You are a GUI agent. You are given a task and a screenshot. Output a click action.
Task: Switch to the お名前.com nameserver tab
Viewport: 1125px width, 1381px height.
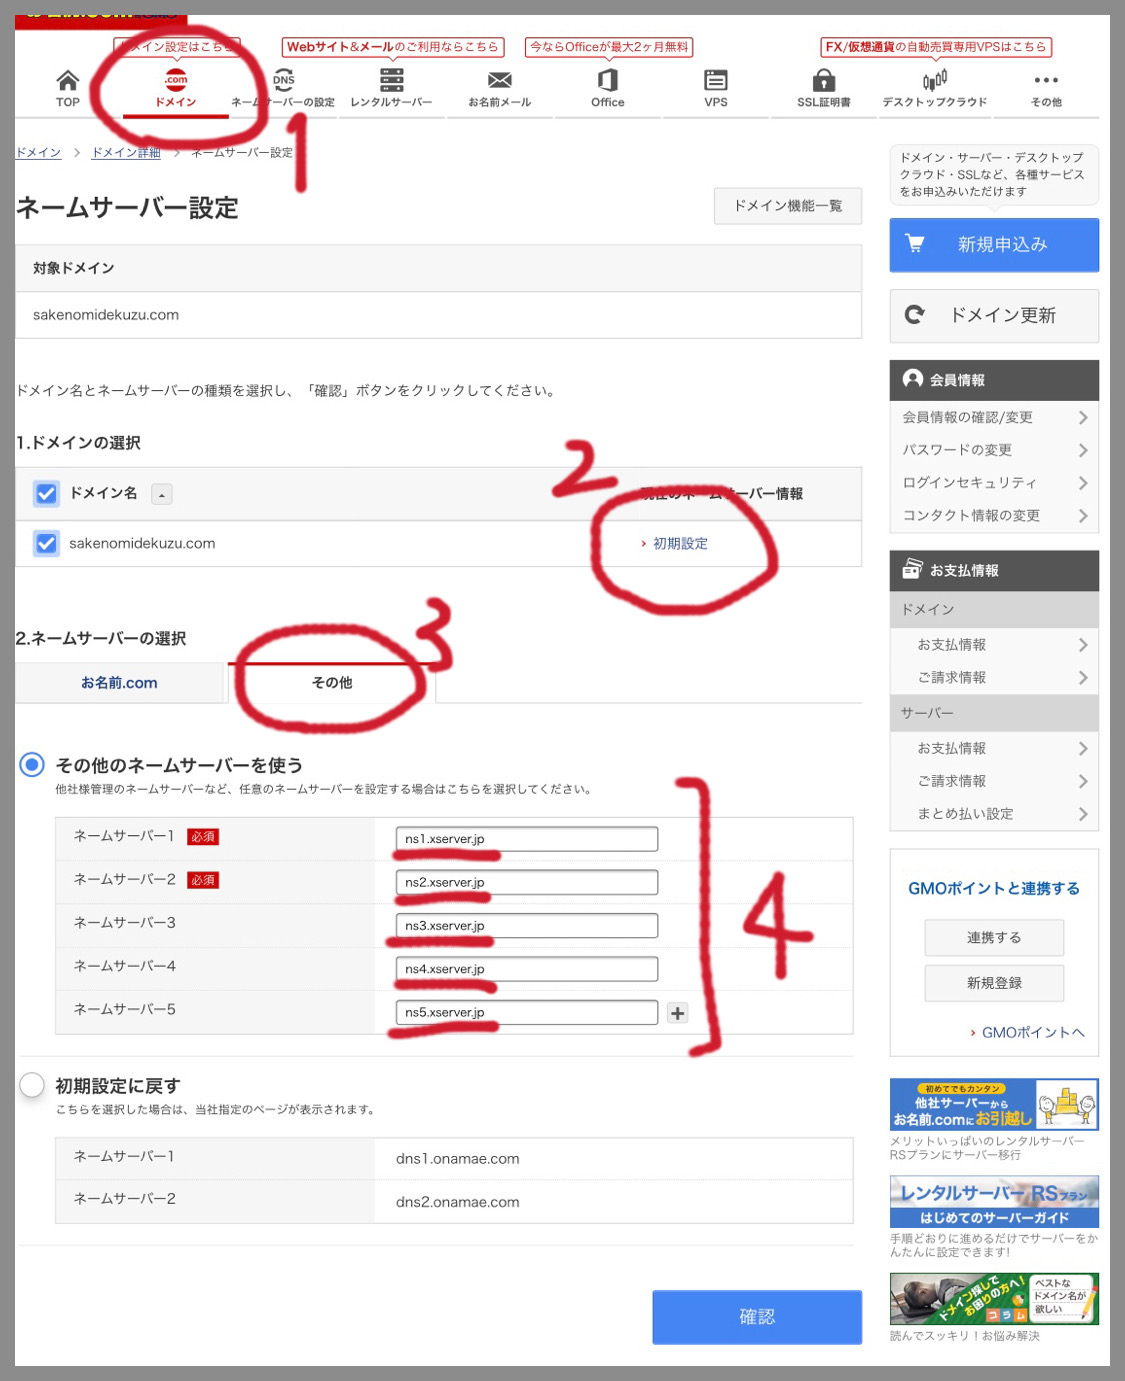120,683
